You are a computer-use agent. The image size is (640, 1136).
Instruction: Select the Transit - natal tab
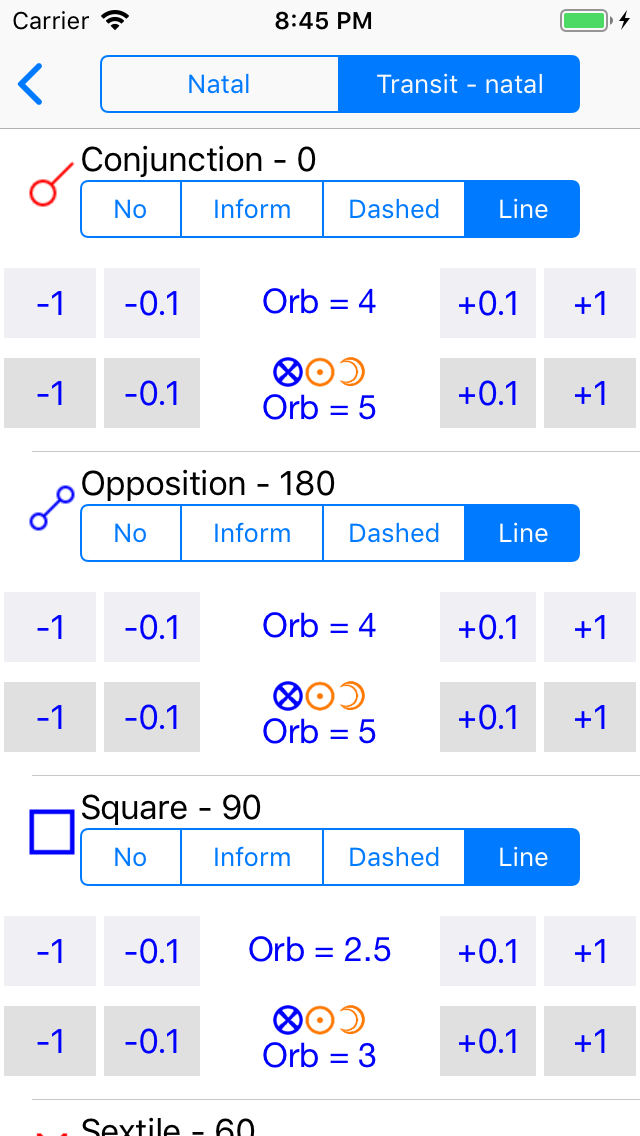pyautogui.click(x=460, y=84)
